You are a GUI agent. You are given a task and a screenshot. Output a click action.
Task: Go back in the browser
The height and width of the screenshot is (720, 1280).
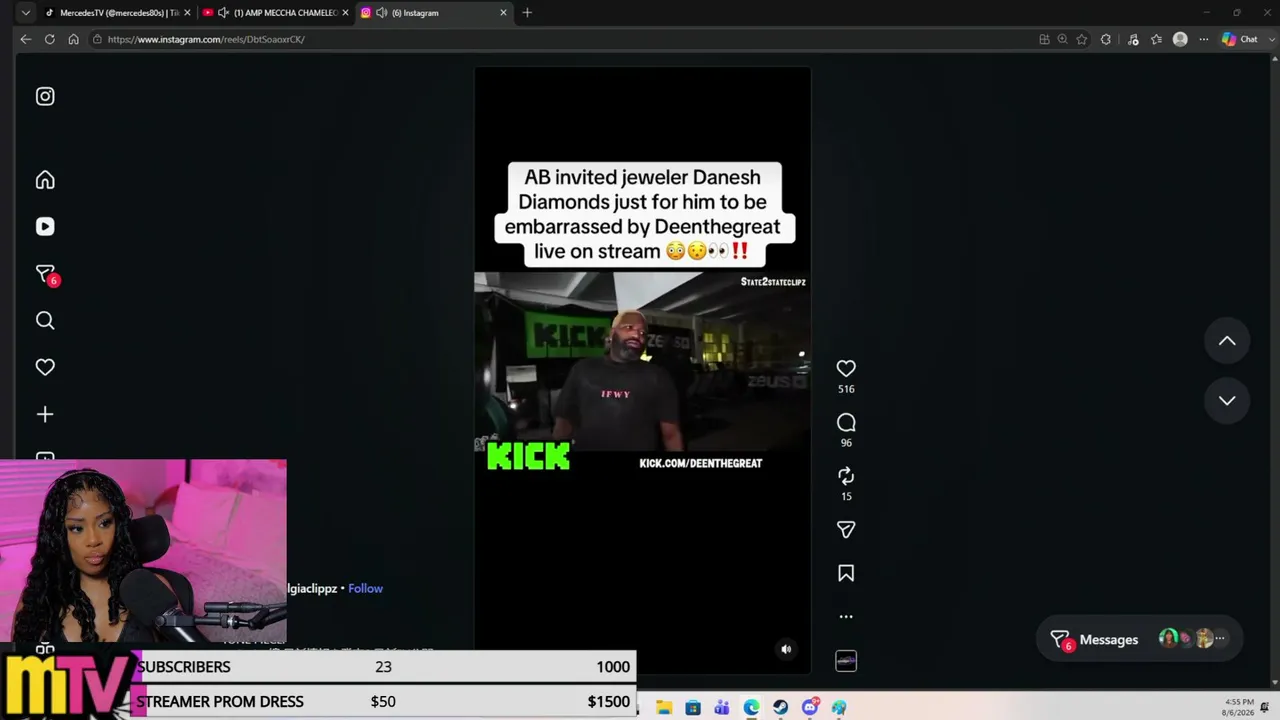coord(26,39)
